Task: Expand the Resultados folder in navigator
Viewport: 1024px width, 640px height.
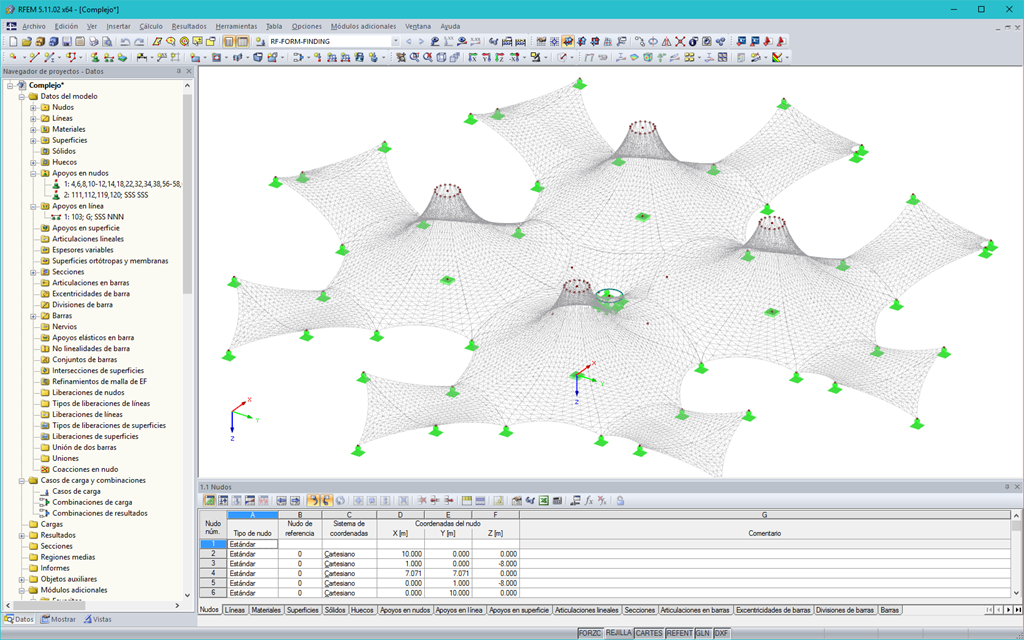Action: coord(22,535)
